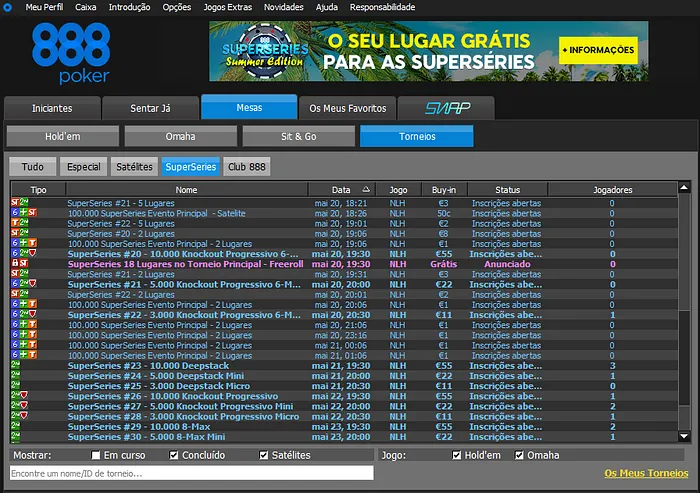
Task: Open the Responsabilidade menu
Action: pyautogui.click(x=383, y=7)
